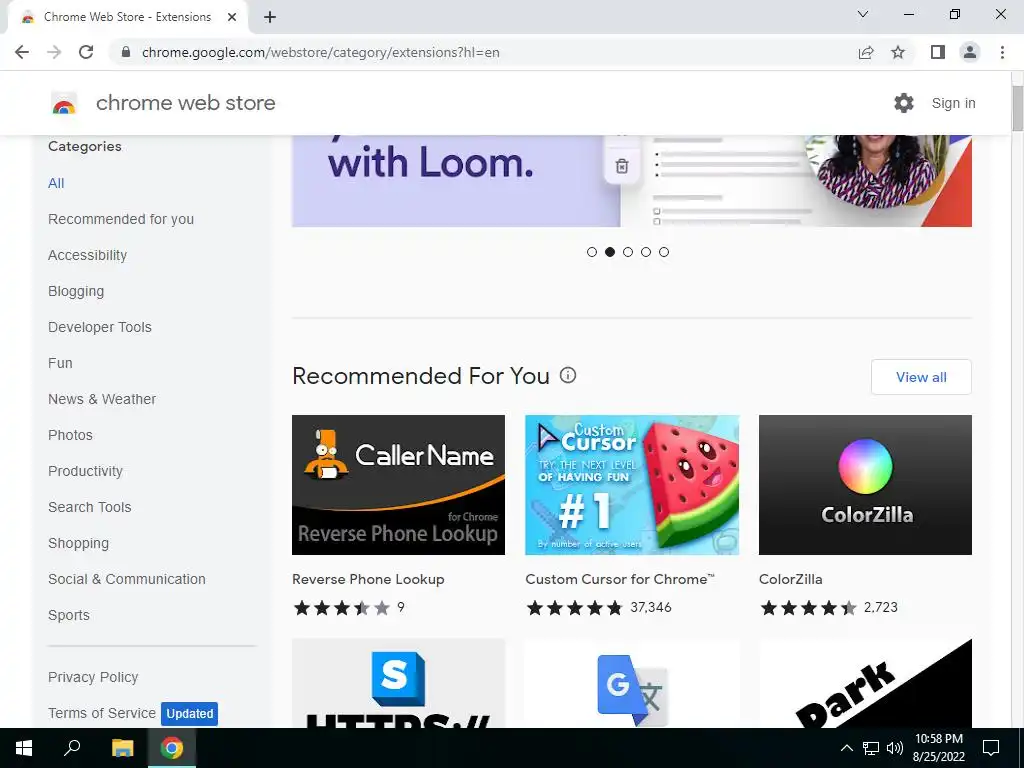The height and width of the screenshot is (768, 1024).
Task: Open File Explorer from the taskbar
Action: [x=123, y=748]
